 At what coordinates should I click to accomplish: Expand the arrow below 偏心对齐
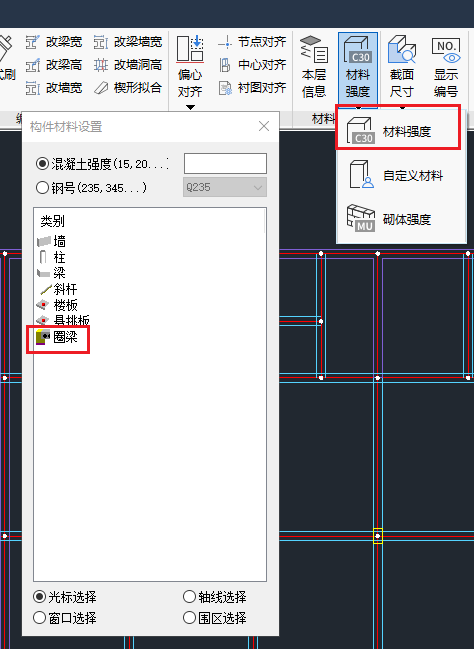[x=190, y=107]
